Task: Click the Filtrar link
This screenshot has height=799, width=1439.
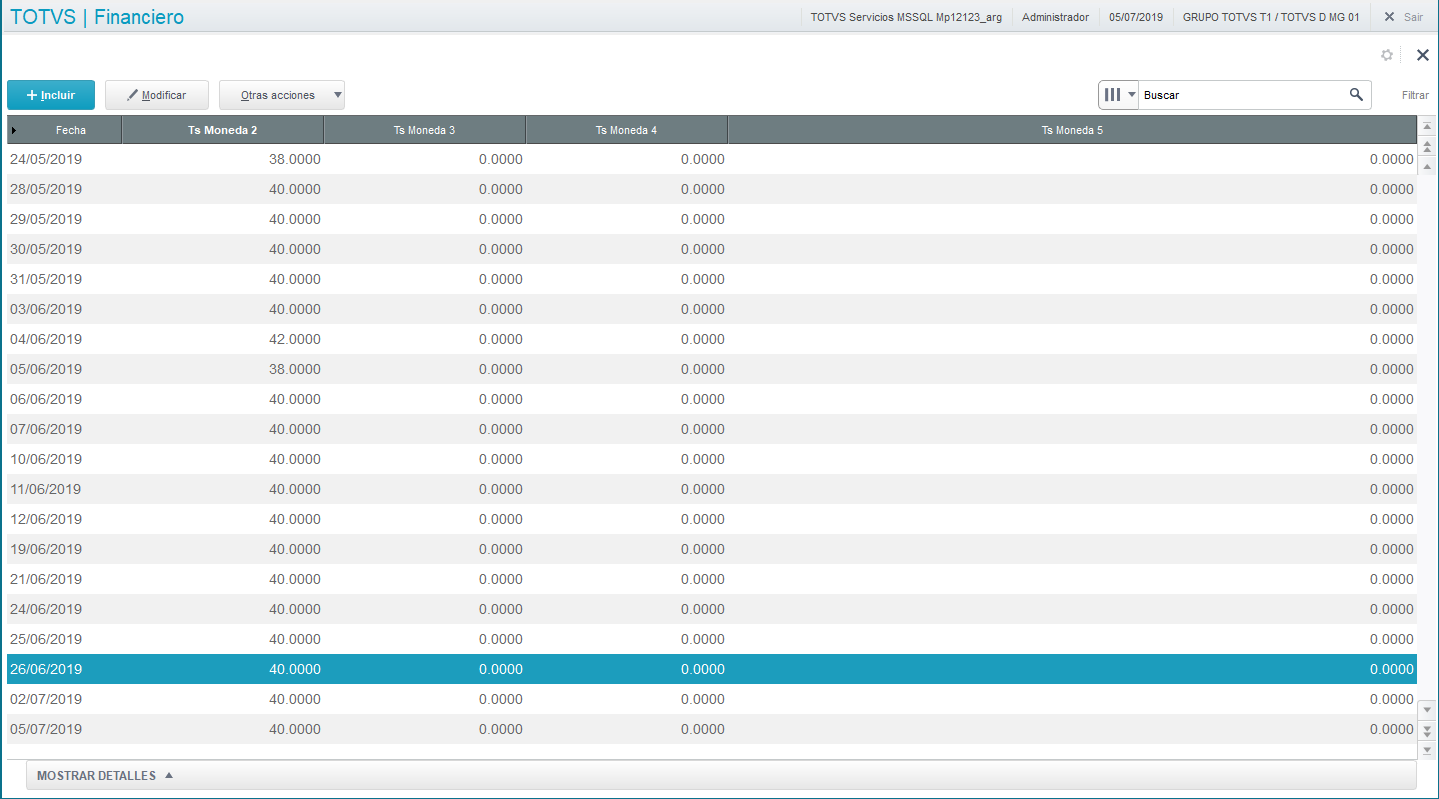Action: (1415, 95)
